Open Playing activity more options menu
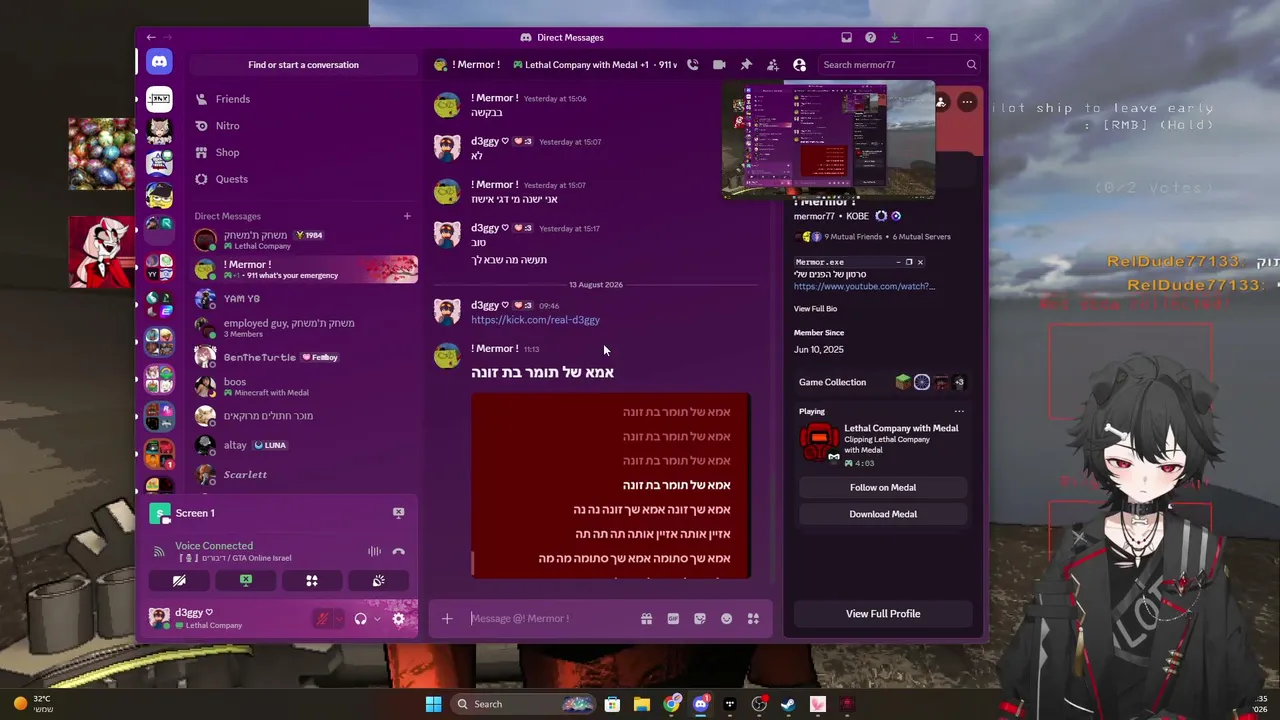 click(959, 411)
